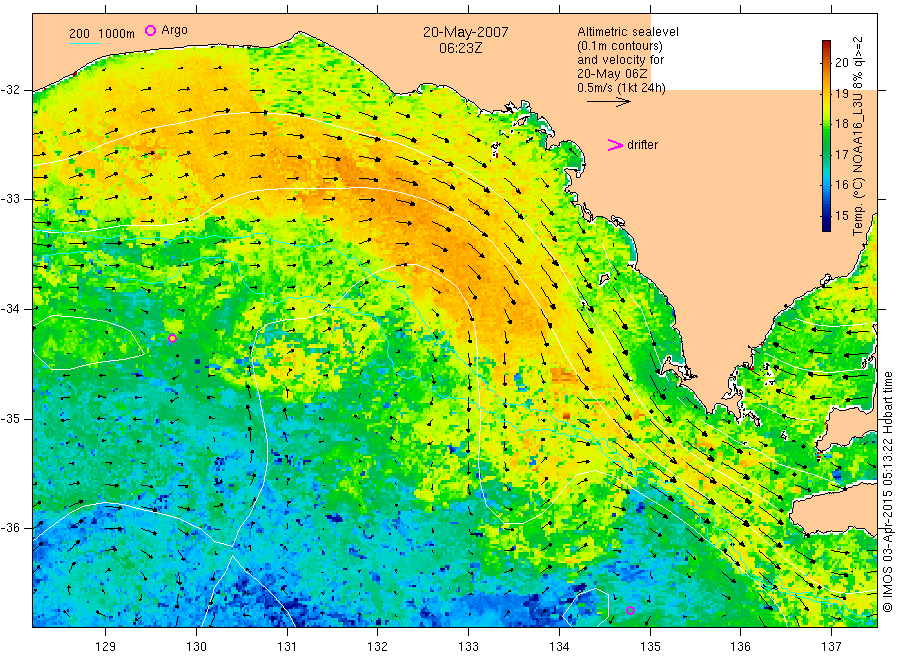Click the colorbar value '18'
900x660 pixels.
[841, 124]
